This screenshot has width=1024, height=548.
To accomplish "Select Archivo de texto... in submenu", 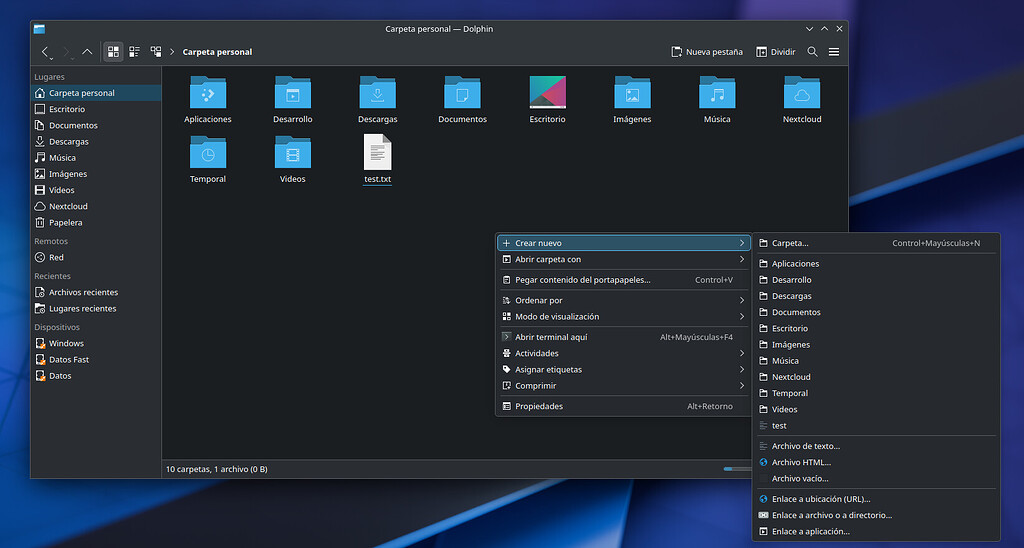I will 805,446.
